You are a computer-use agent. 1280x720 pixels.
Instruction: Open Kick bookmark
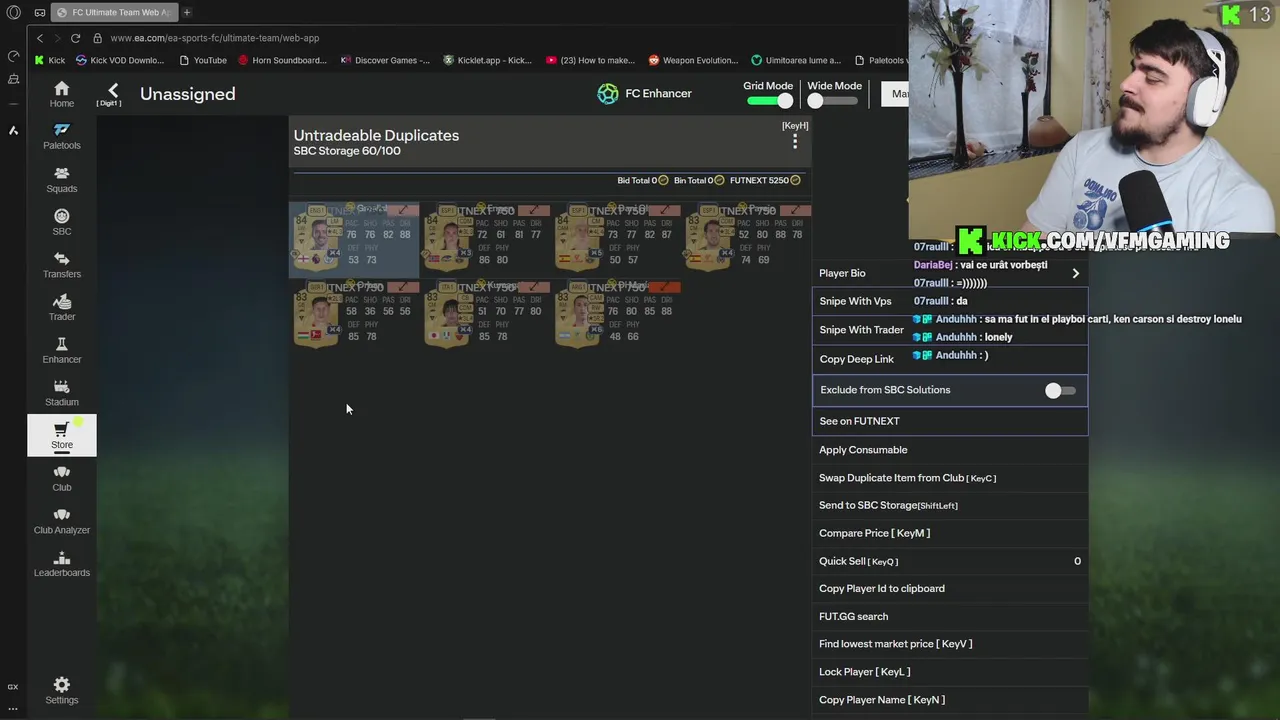pyautogui.click(x=49, y=60)
